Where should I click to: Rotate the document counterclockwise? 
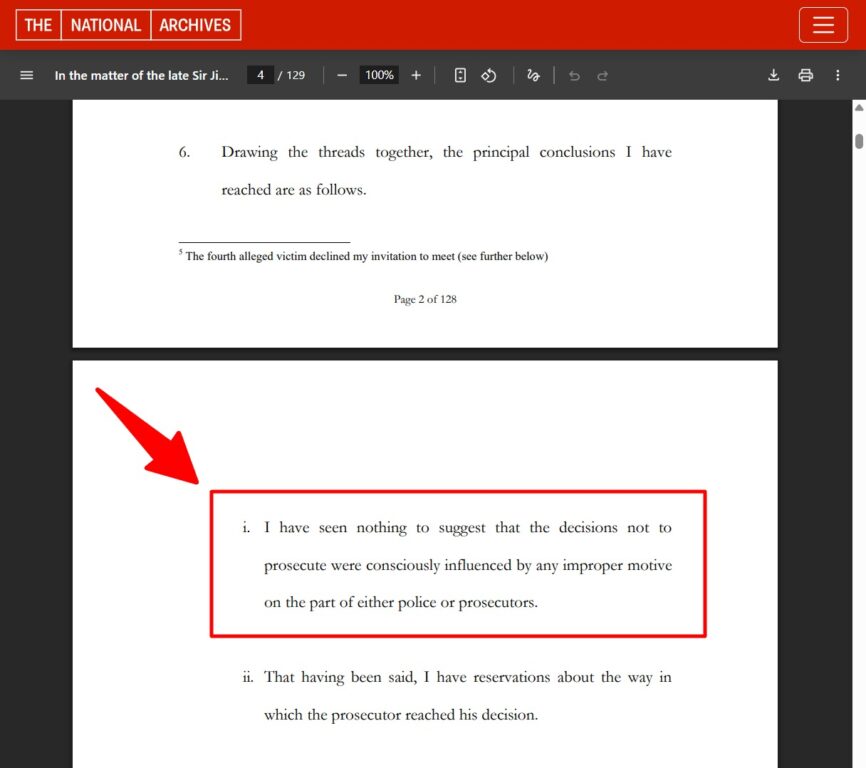489,75
